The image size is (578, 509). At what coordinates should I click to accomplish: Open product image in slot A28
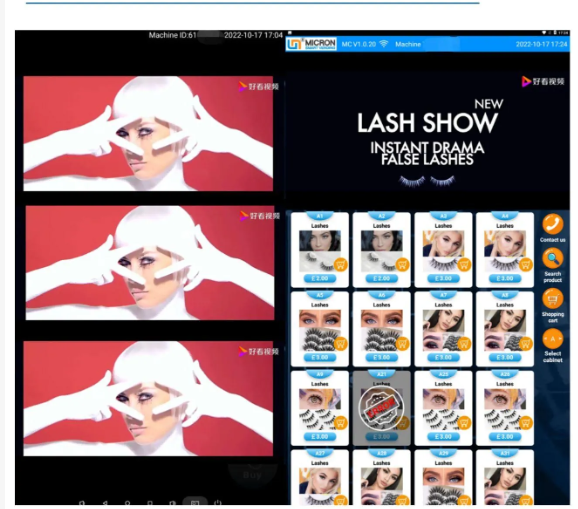[381, 486]
